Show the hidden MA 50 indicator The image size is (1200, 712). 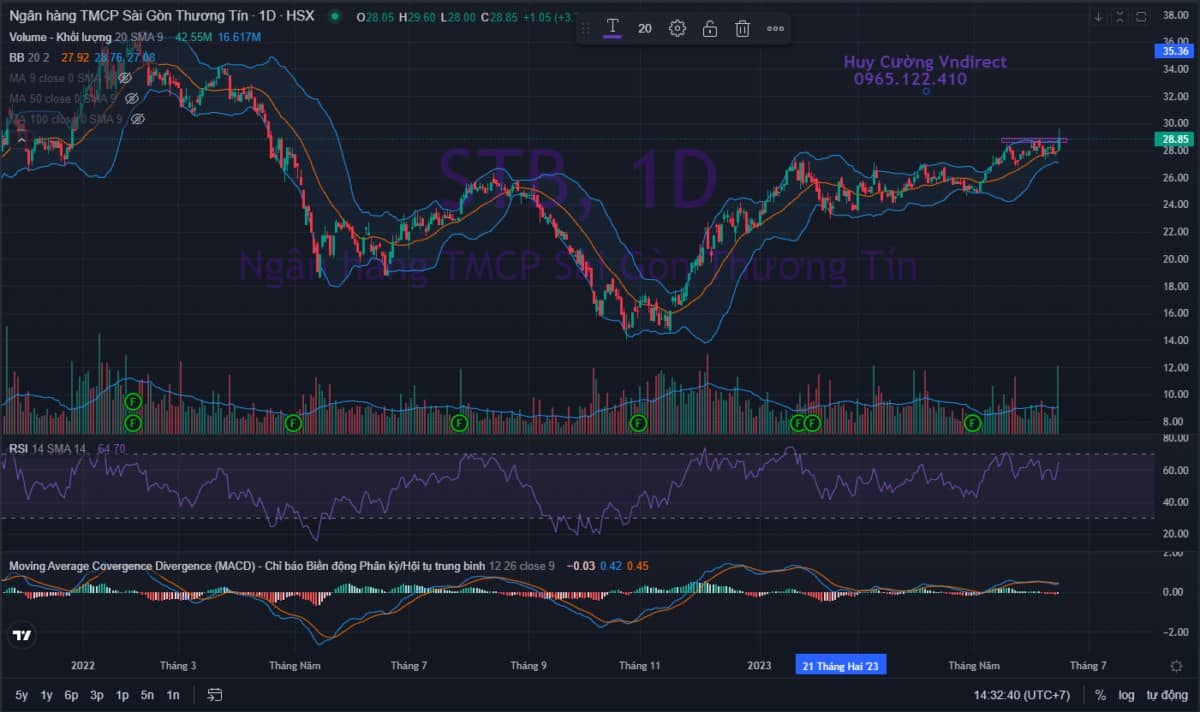coord(131,98)
